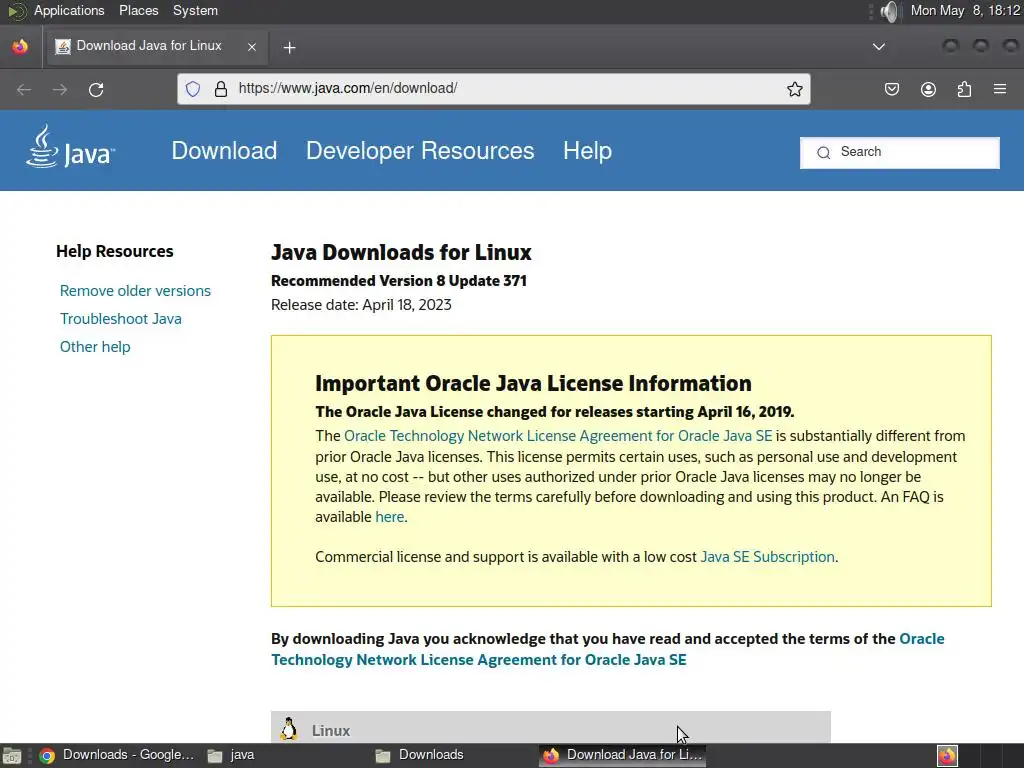Open the Troubleshoot Java link
1024x768 pixels.
click(x=121, y=319)
